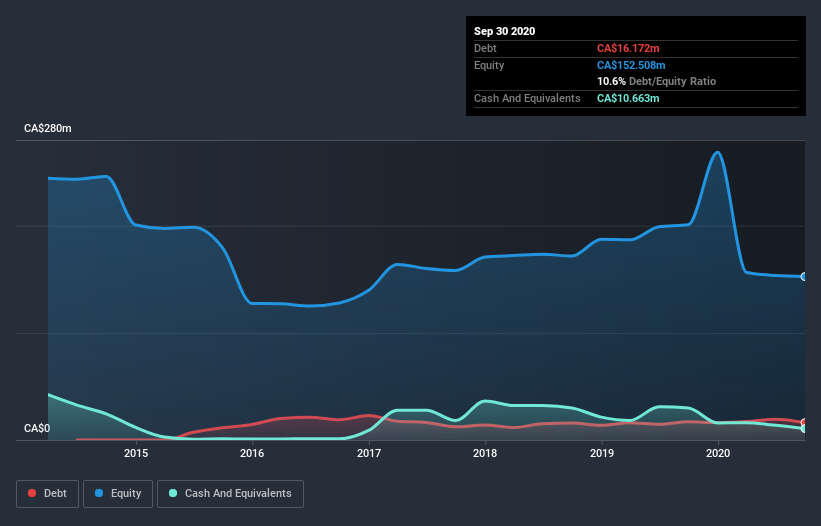821x526 pixels.
Task: Click the 2015 x-axis label
Action: [136, 453]
